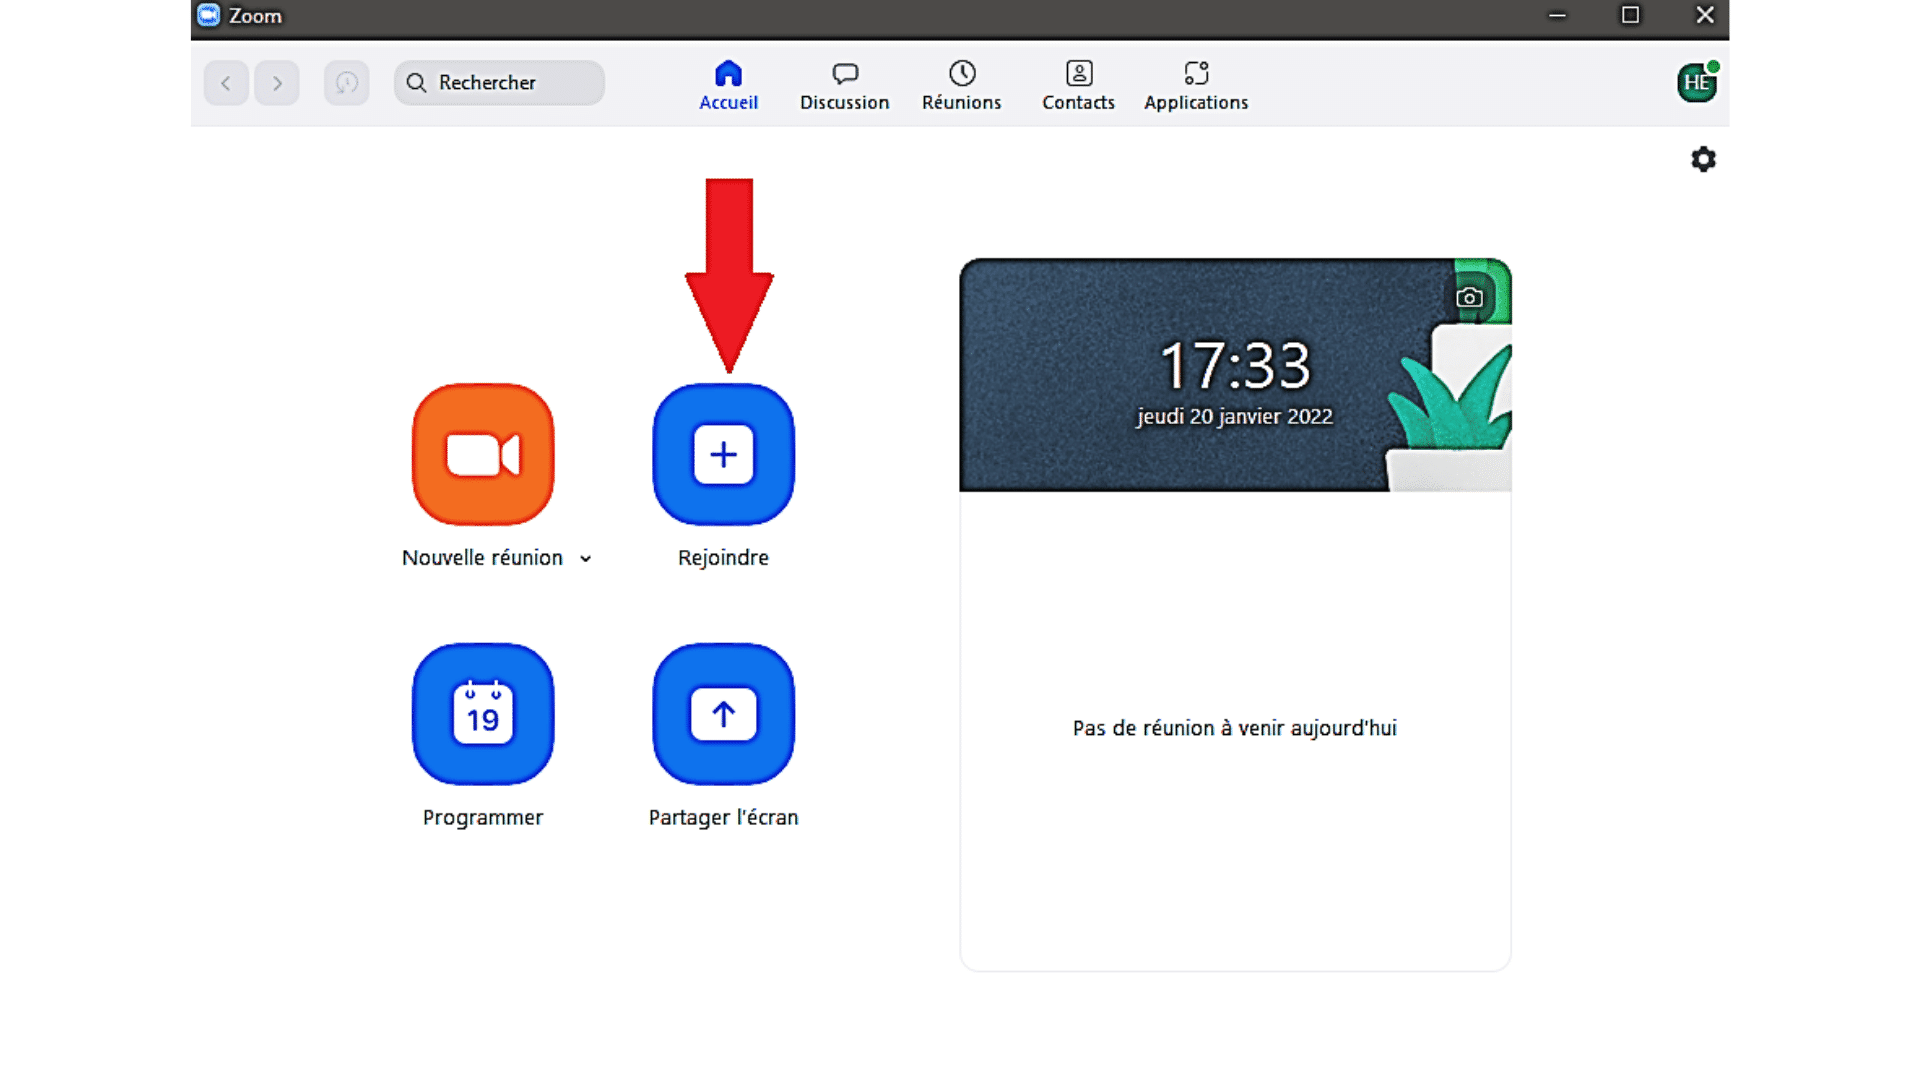Go back with the left arrow button

[x=226, y=83]
